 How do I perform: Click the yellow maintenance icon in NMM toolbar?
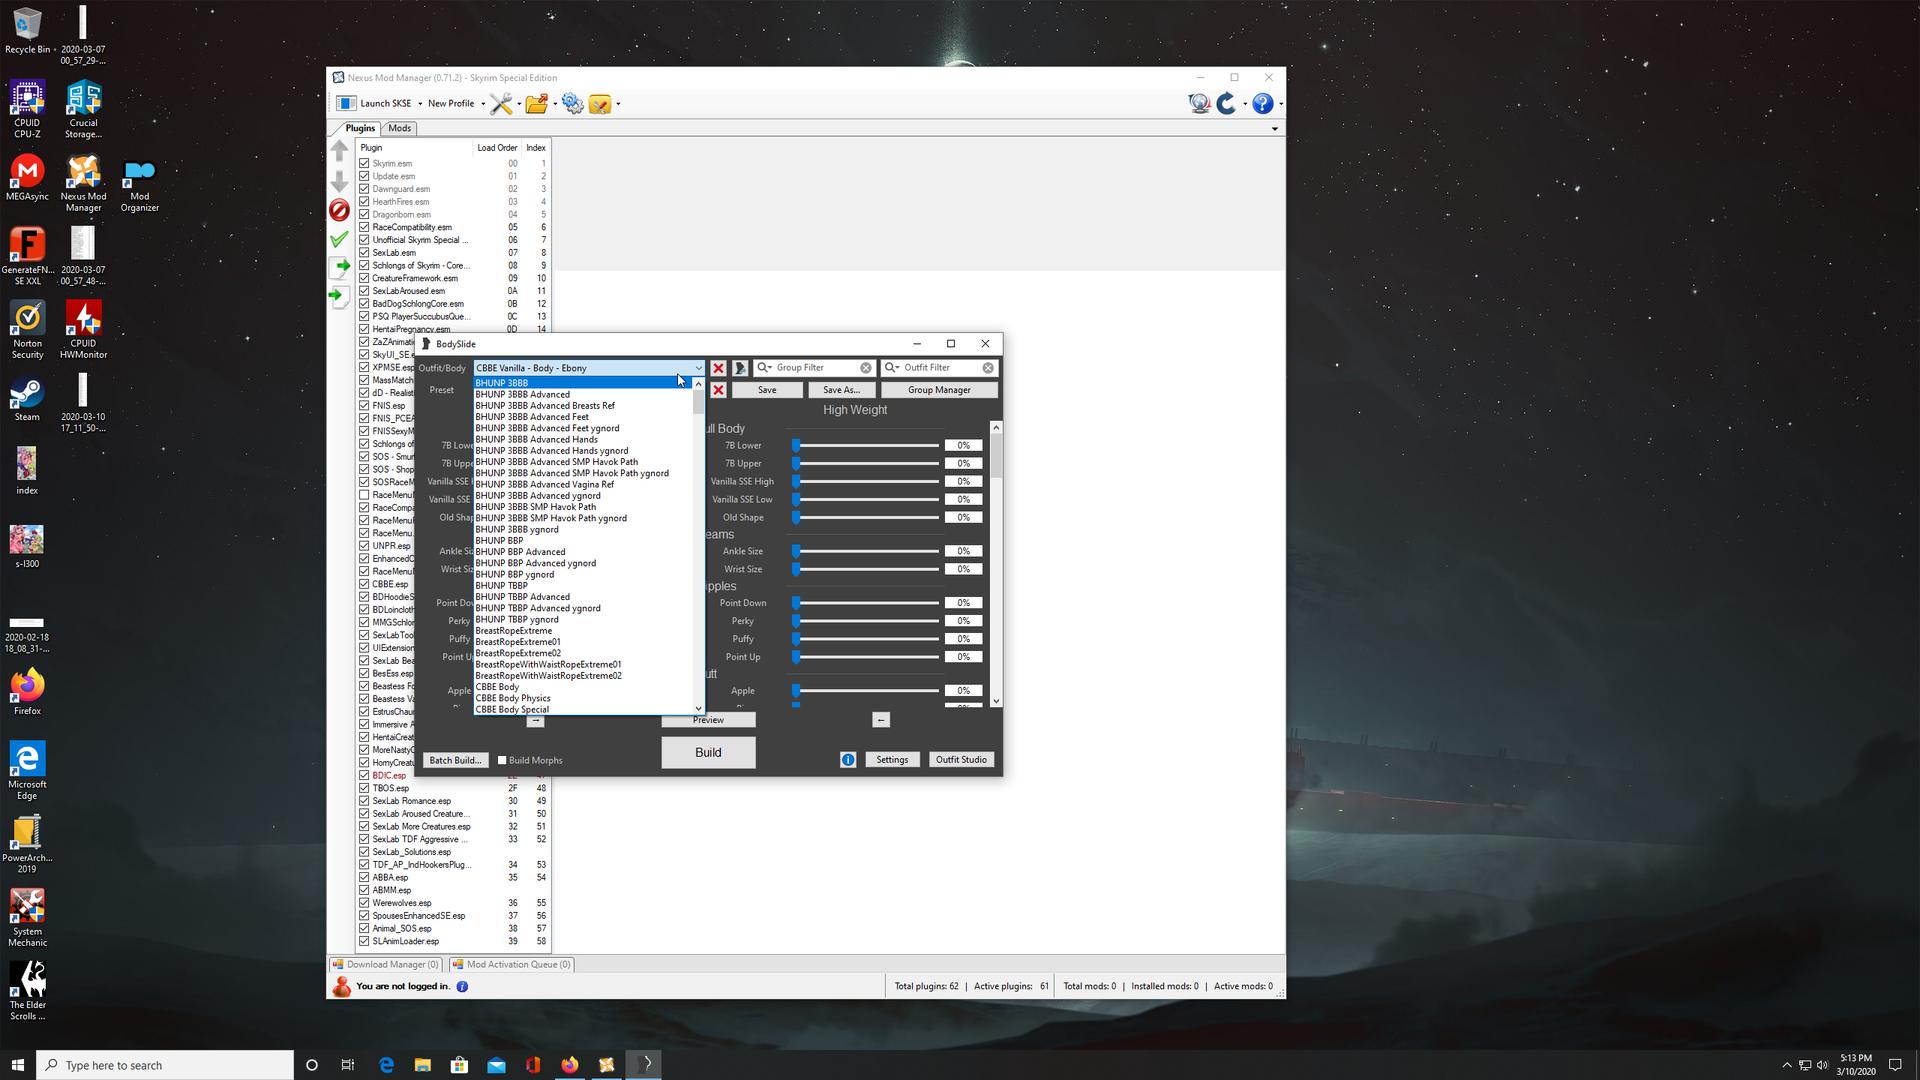[599, 104]
